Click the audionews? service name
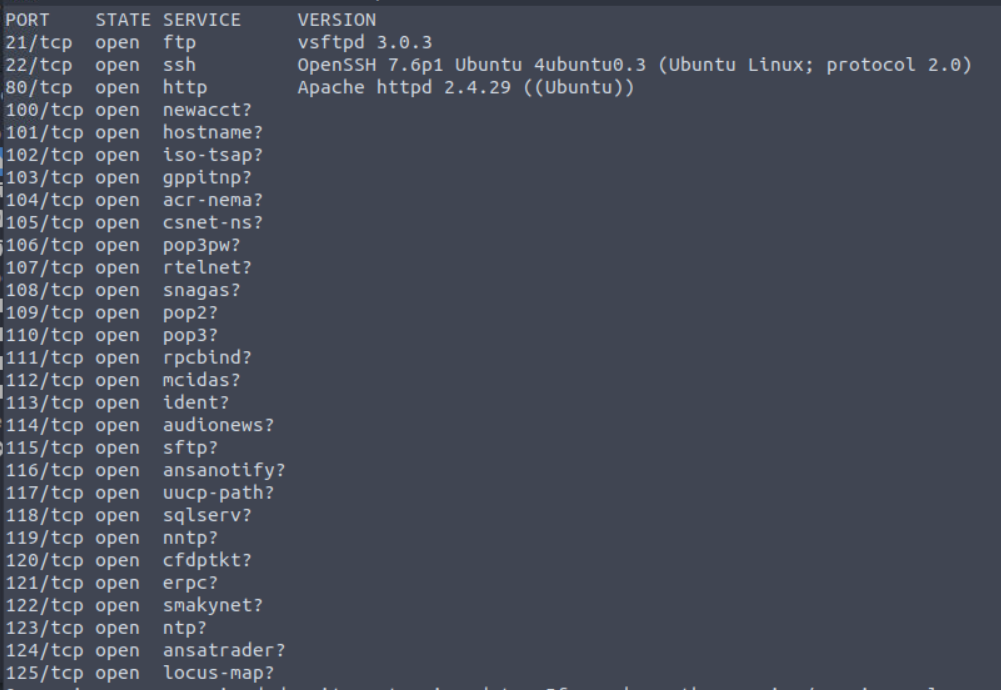This screenshot has width=1001, height=690. tap(218, 425)
